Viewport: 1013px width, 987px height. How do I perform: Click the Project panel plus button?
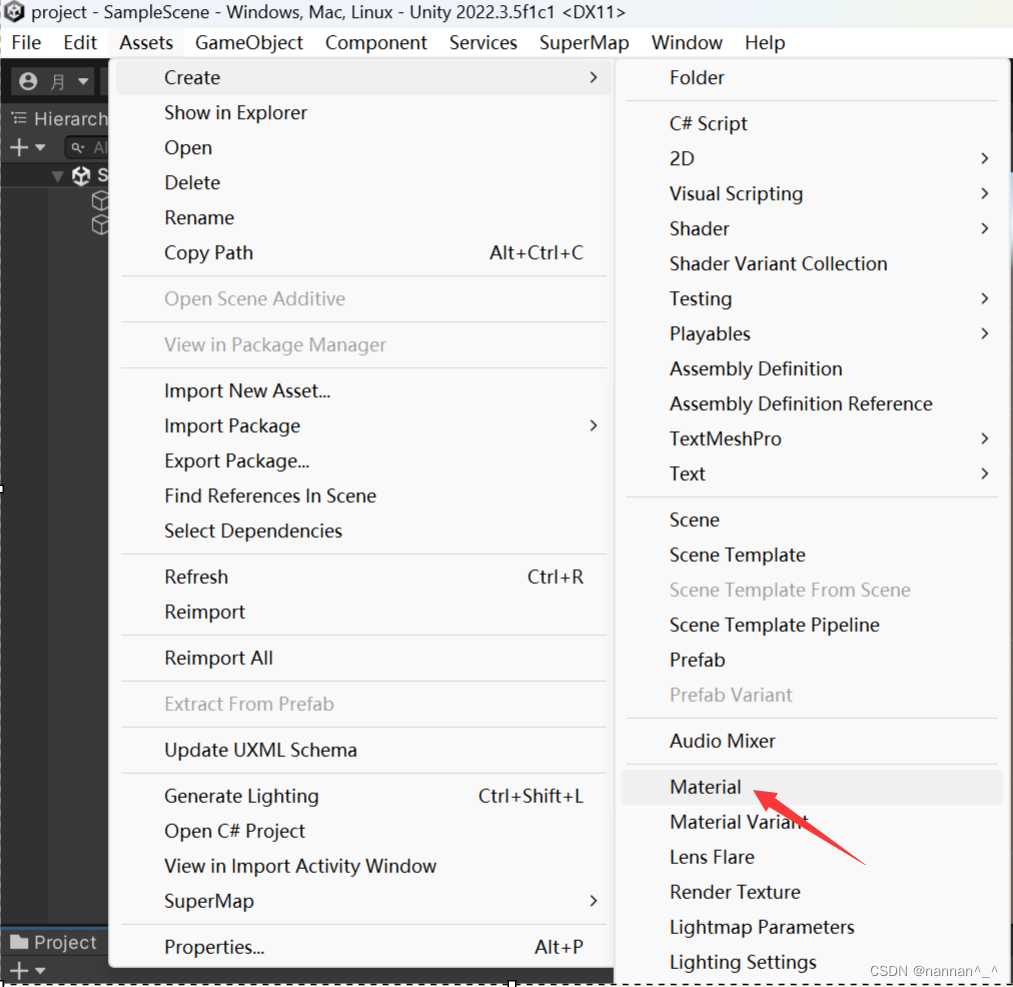click(x=19, y=970)
